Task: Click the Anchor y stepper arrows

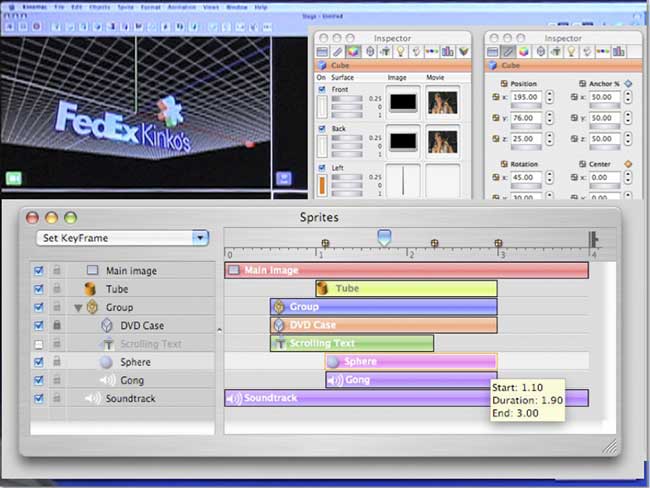Action: tap(628, 118)
